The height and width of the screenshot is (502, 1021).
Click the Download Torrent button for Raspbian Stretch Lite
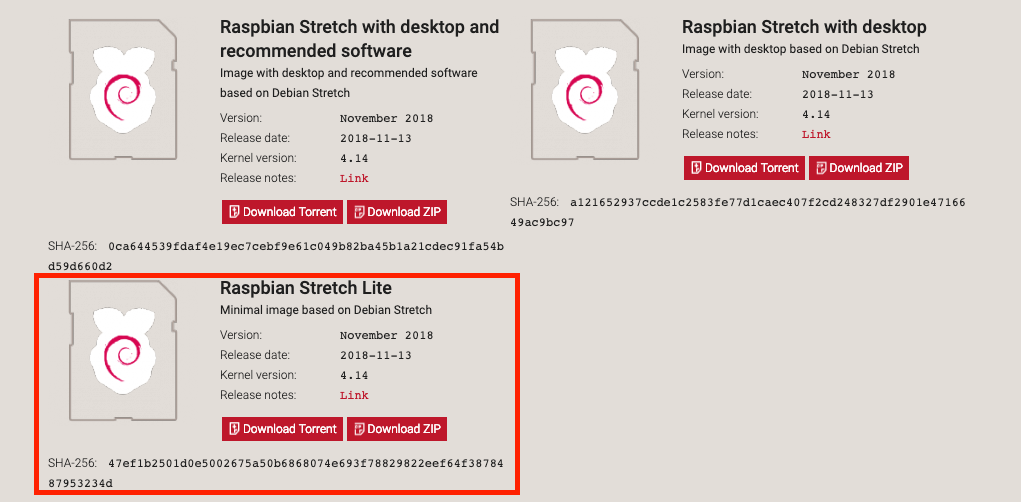[282, 429]
